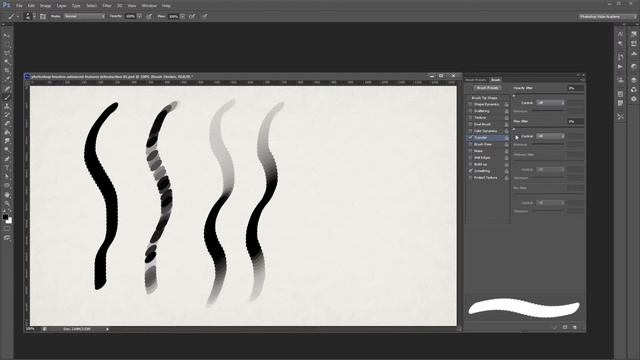This screenshot has height=360, width=640.
Task: Select Brush Tip Shape settings
Action: pyautogui.click(x=484, y=98)
